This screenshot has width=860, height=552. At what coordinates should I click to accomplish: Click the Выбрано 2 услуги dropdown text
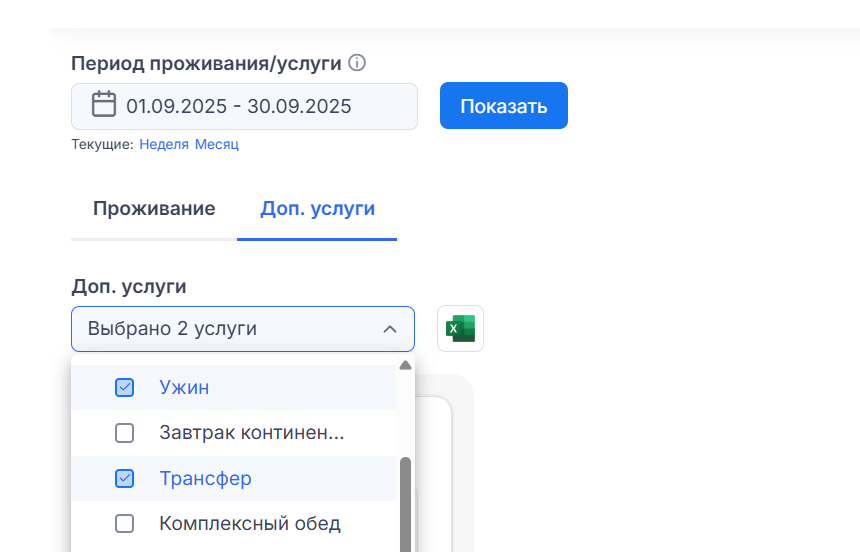pyautogui.click(x=172, y=329)
